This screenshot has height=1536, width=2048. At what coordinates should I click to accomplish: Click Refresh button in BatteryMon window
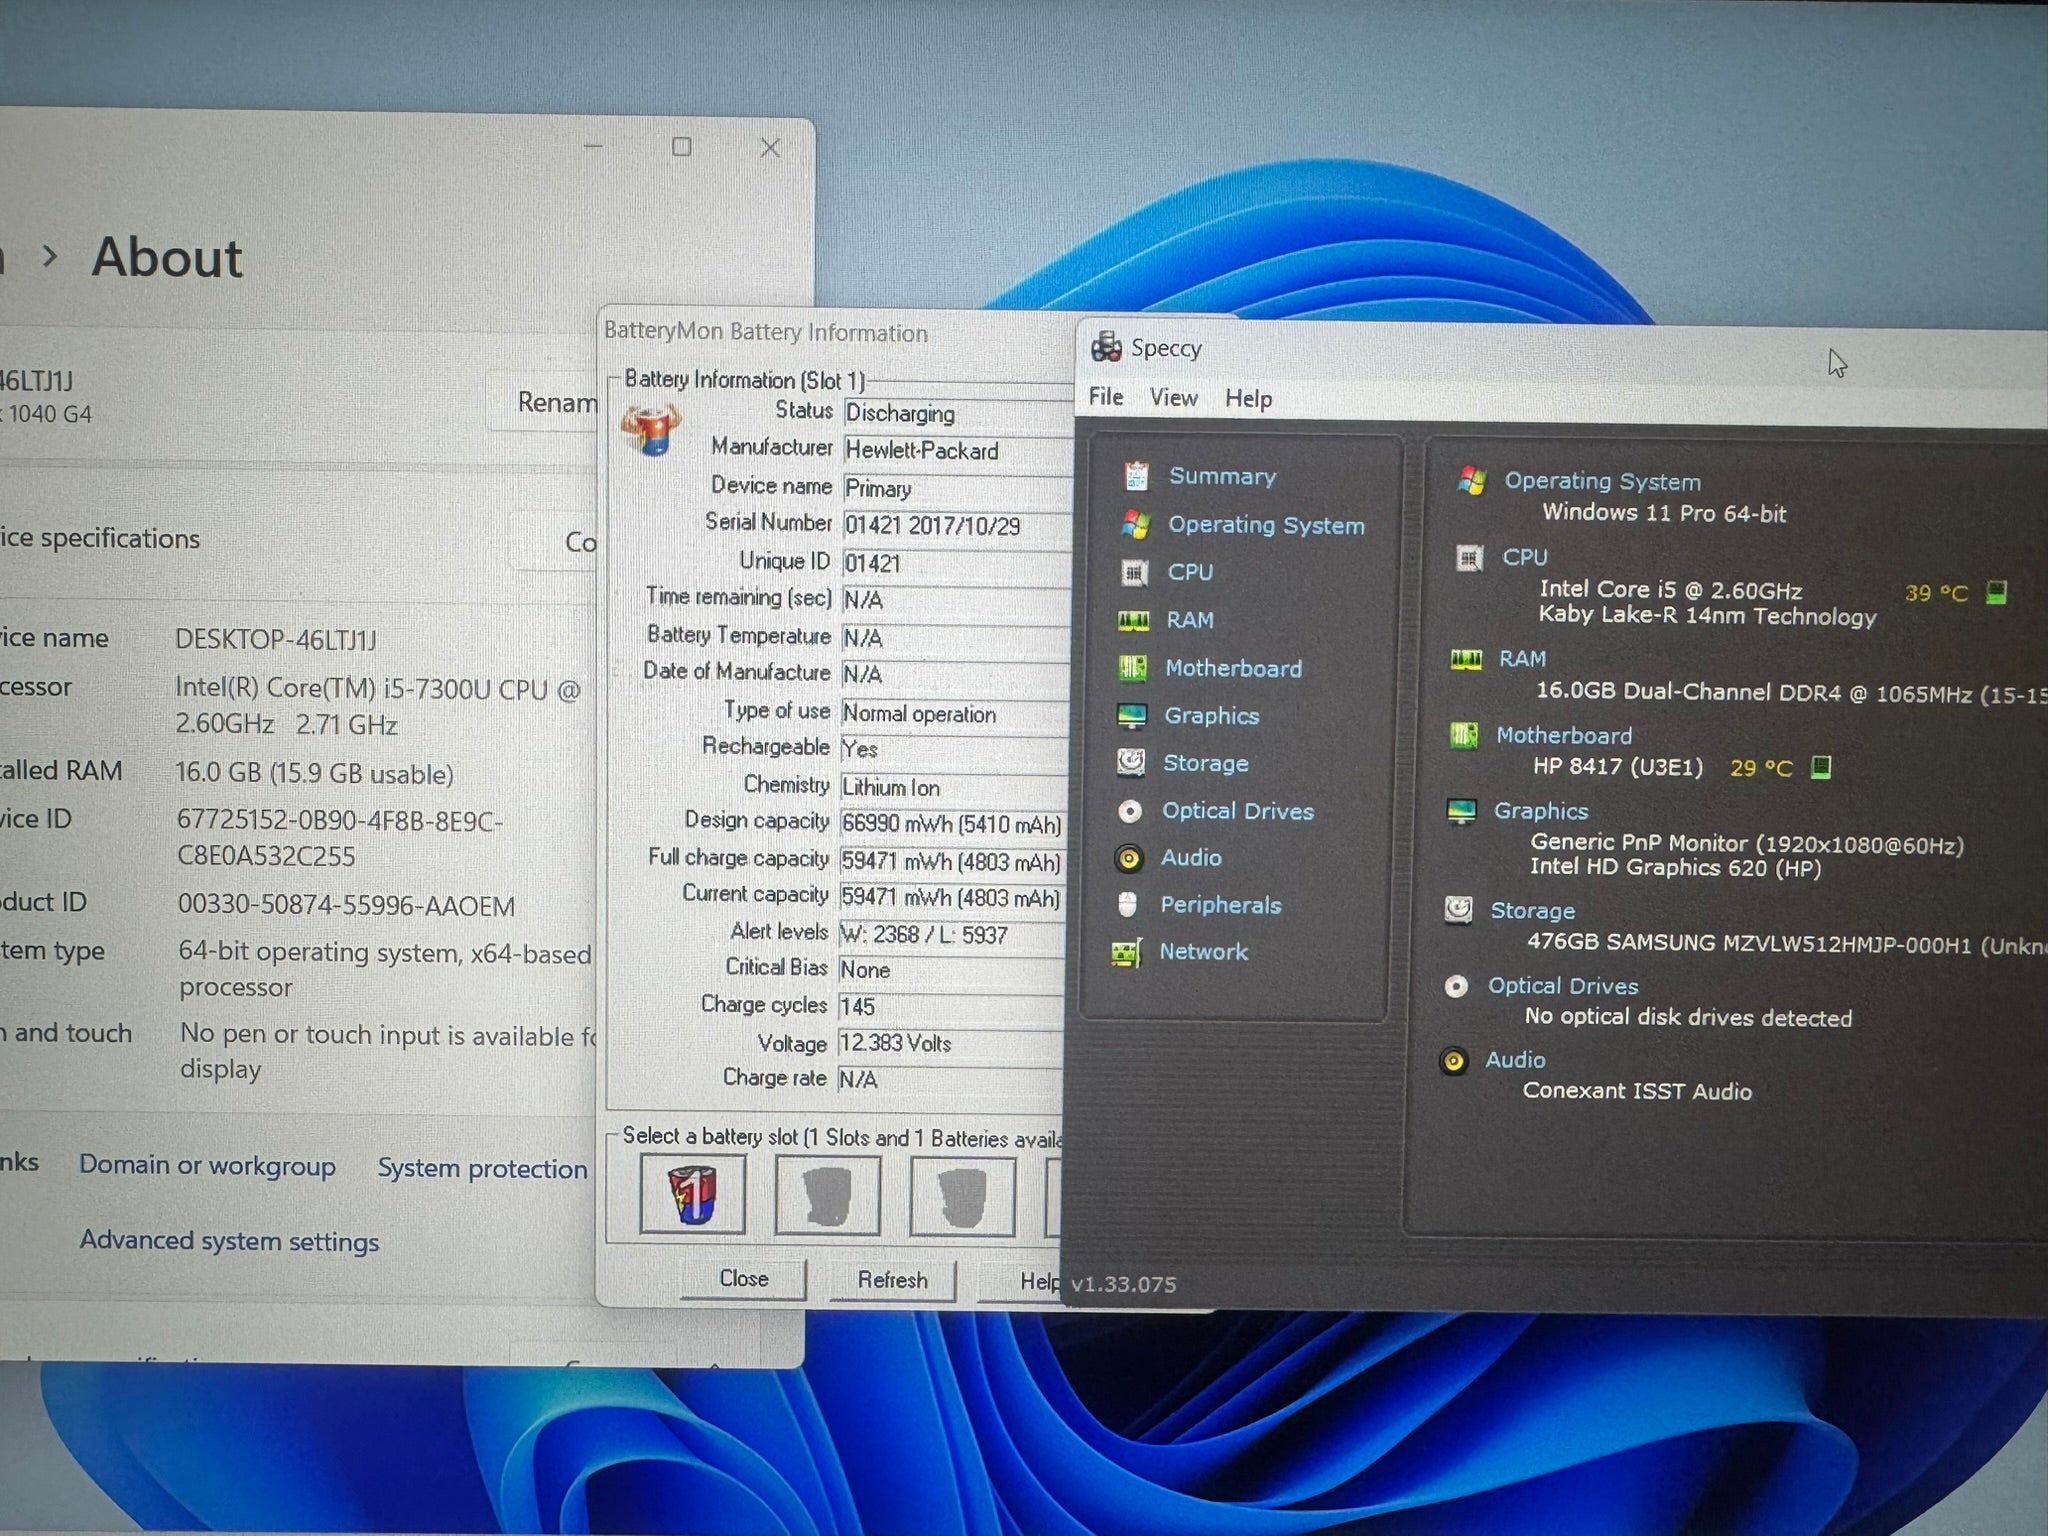point(893,1281)
